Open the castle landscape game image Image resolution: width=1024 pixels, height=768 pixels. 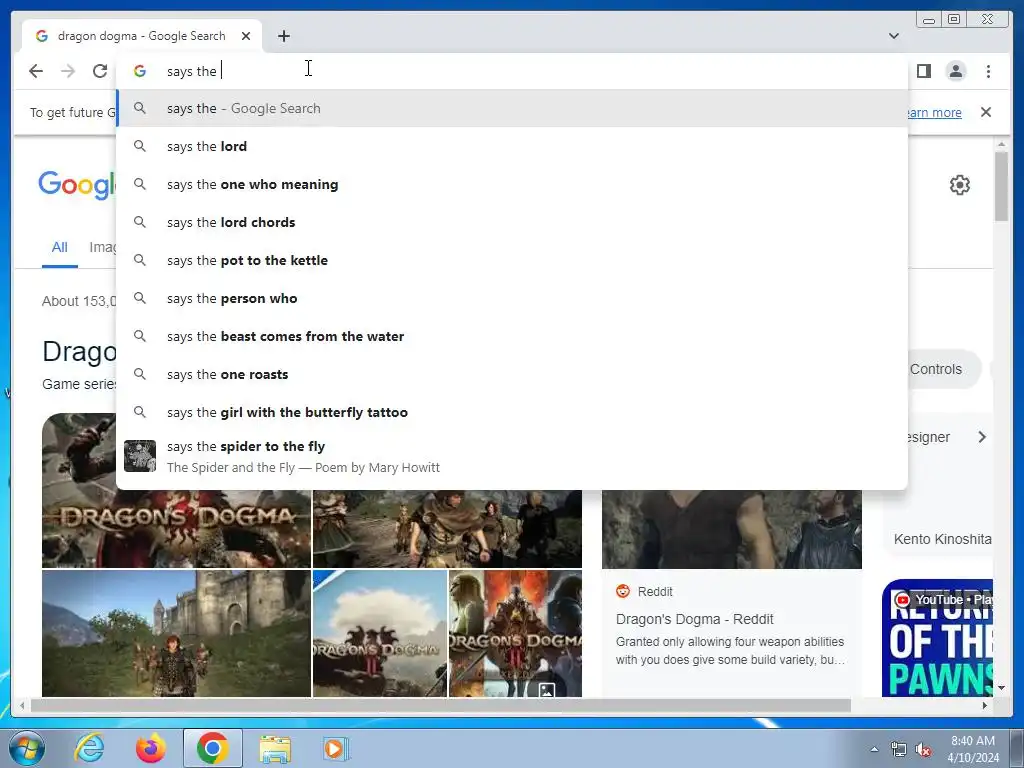(176, 633)
